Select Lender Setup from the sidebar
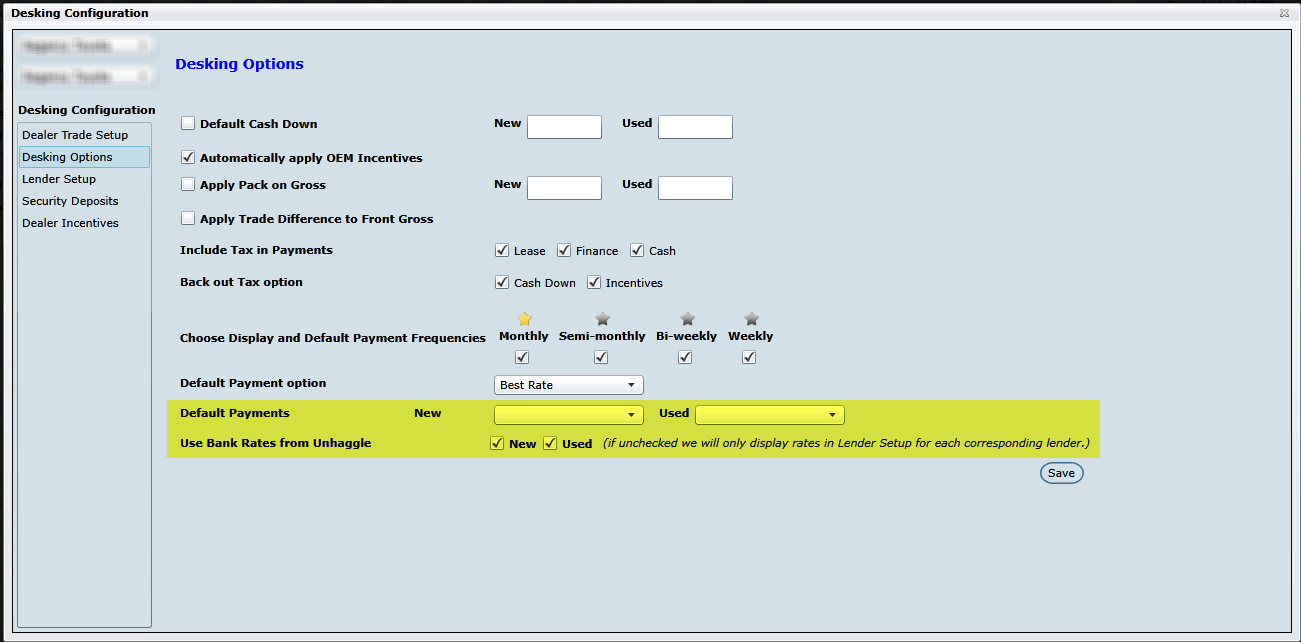The height and width of the screenshot is (642, 1301). [x=59, y=179]
